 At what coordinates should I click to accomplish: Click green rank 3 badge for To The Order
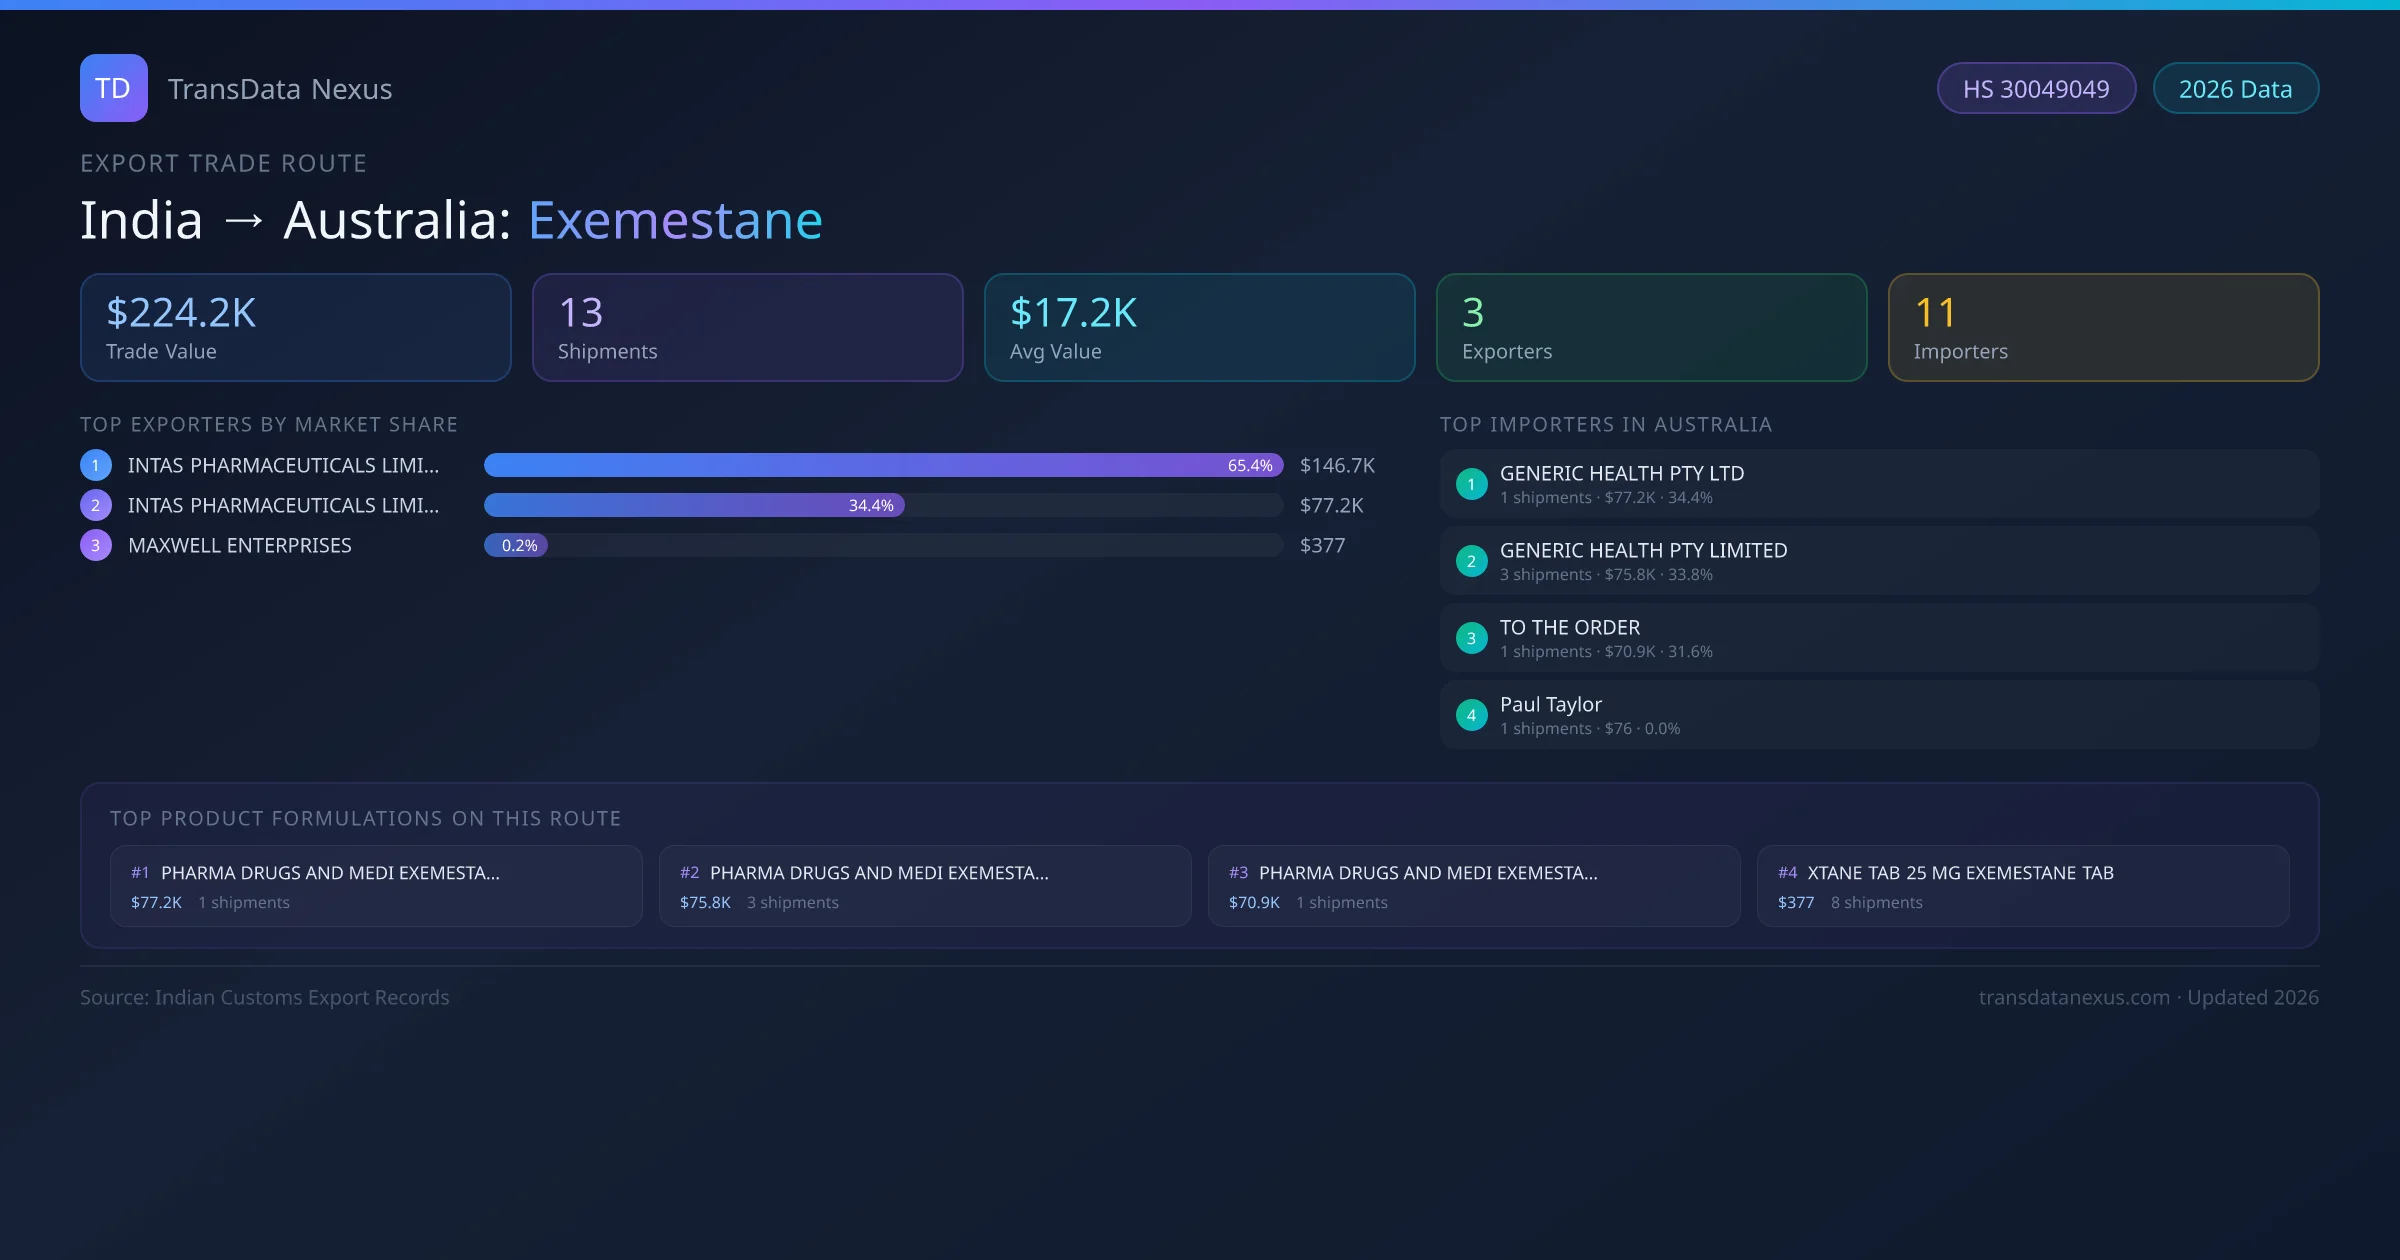point(1471,638)
